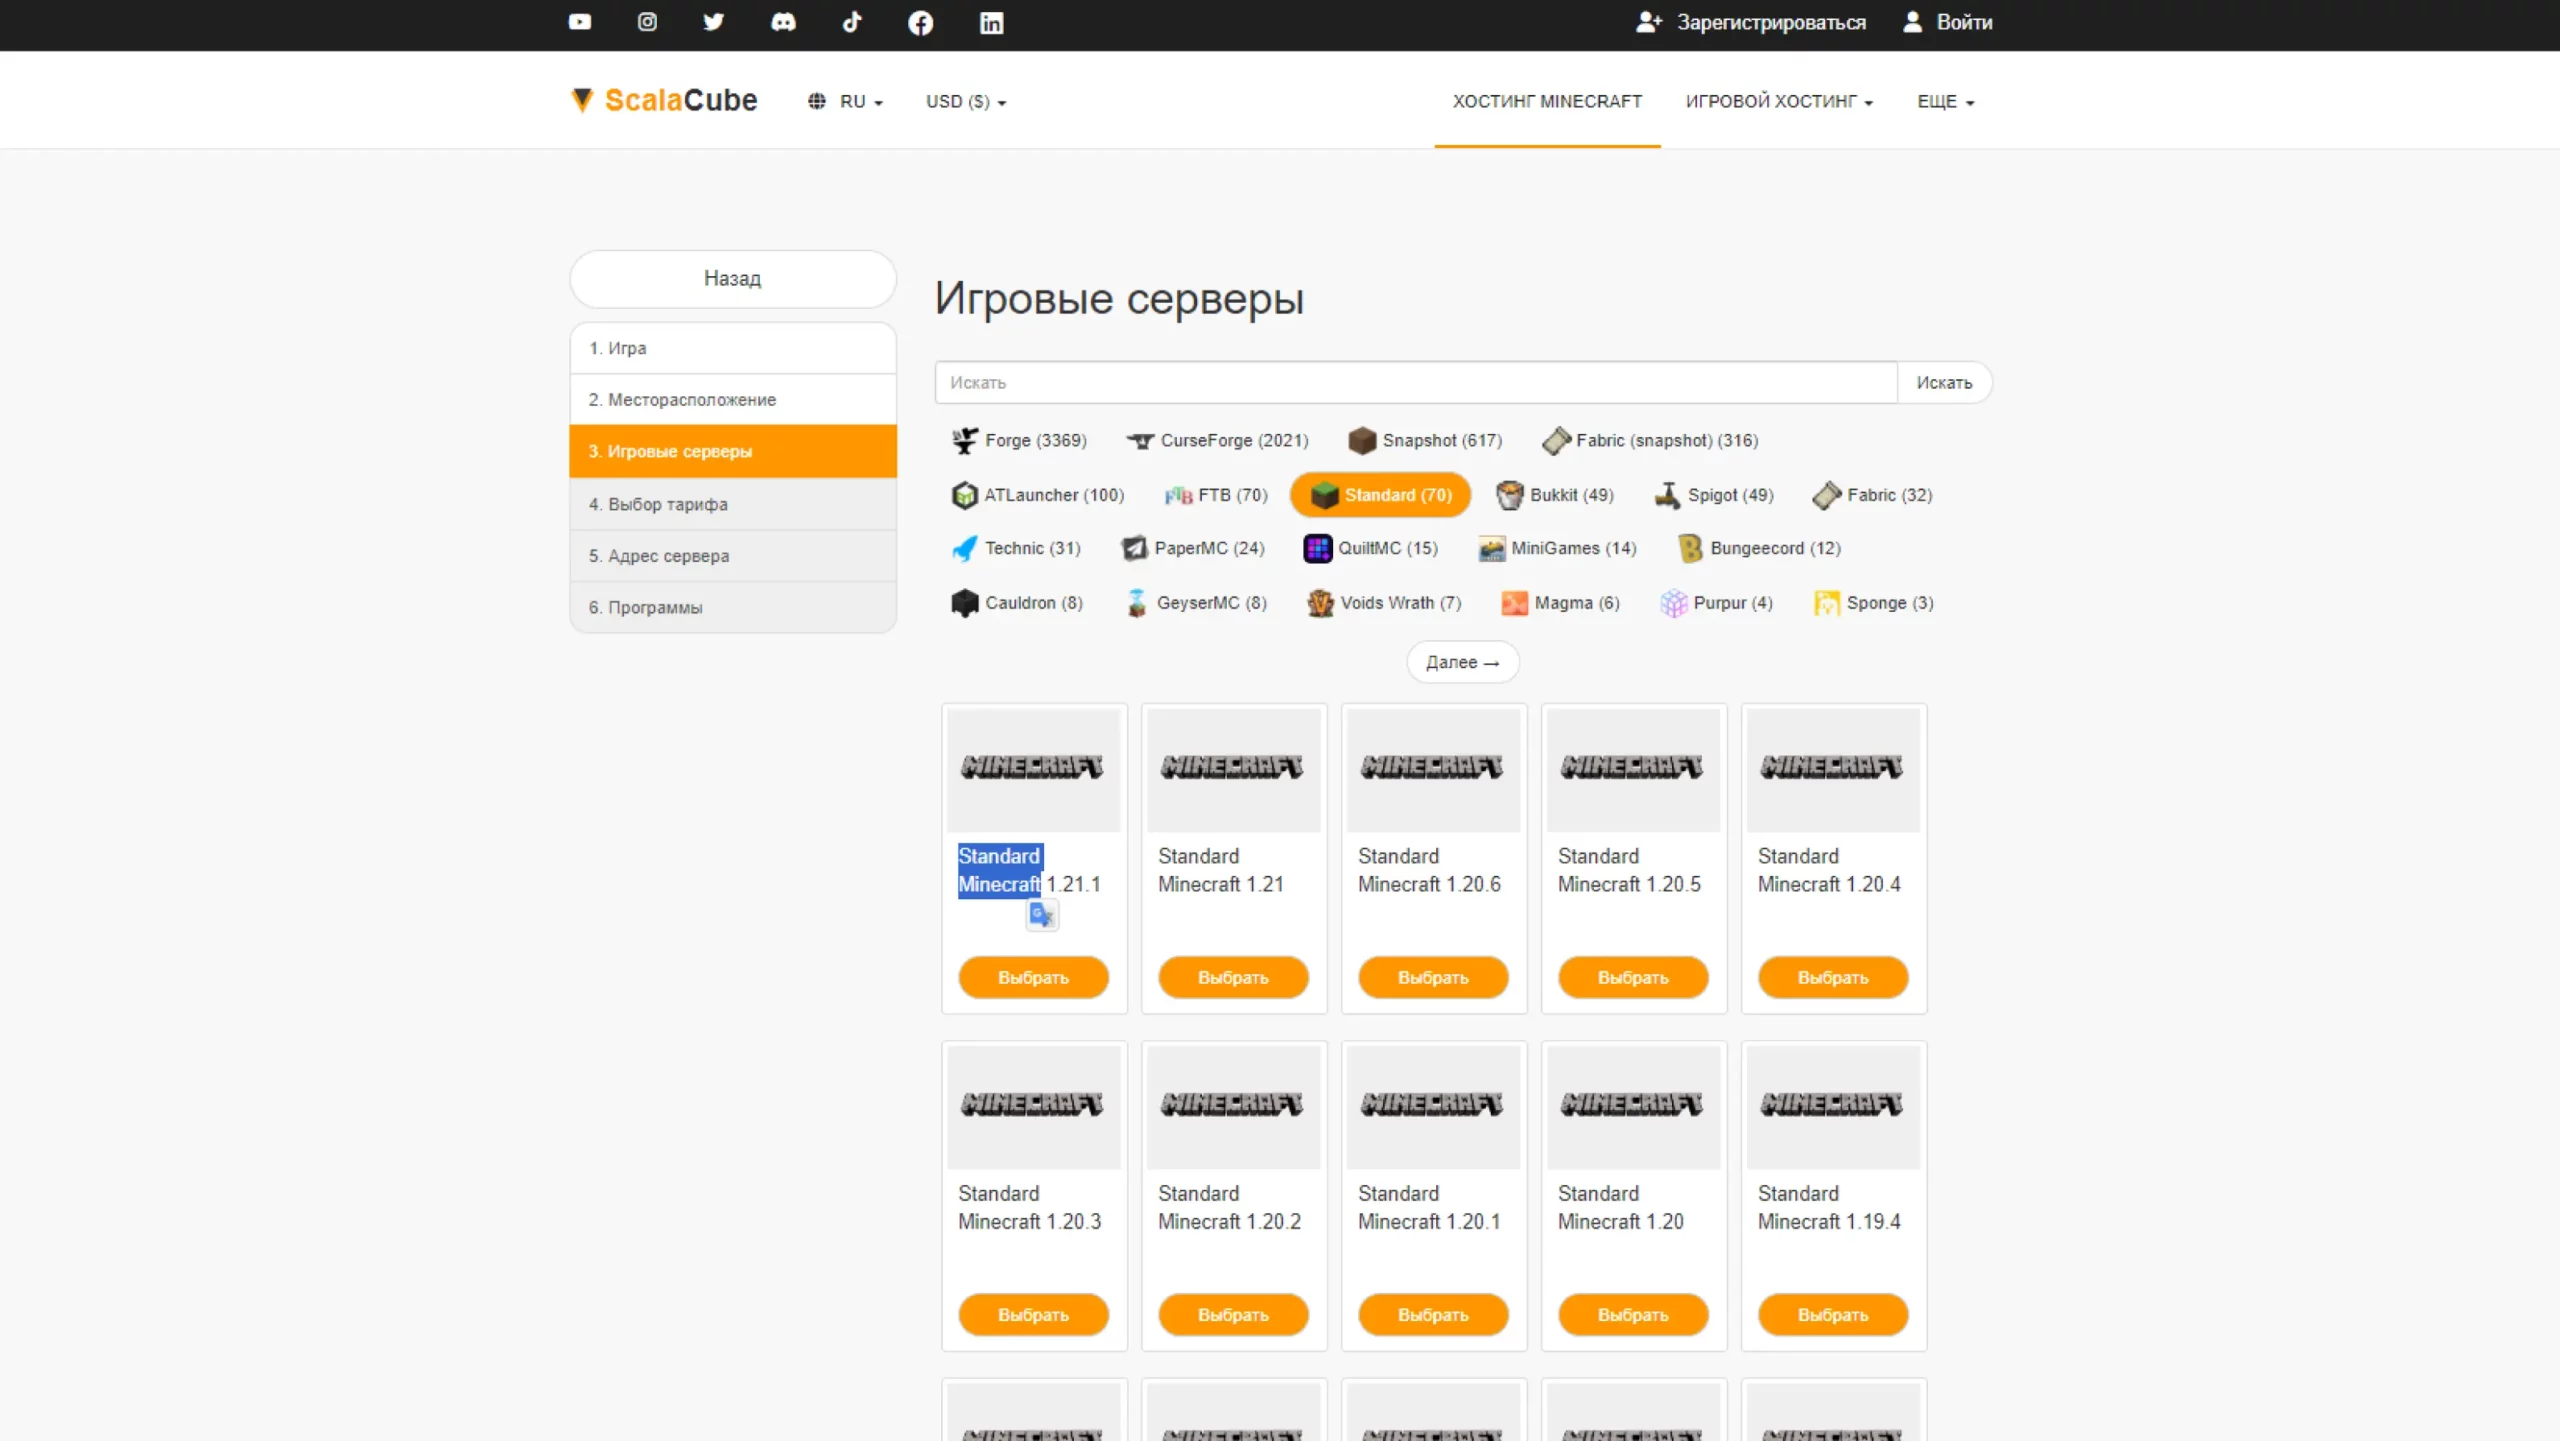Expand the RU language dropdown
The width and height of the screenshot is (2560, 1441).
pyautogui.click(x=846, y=101)
